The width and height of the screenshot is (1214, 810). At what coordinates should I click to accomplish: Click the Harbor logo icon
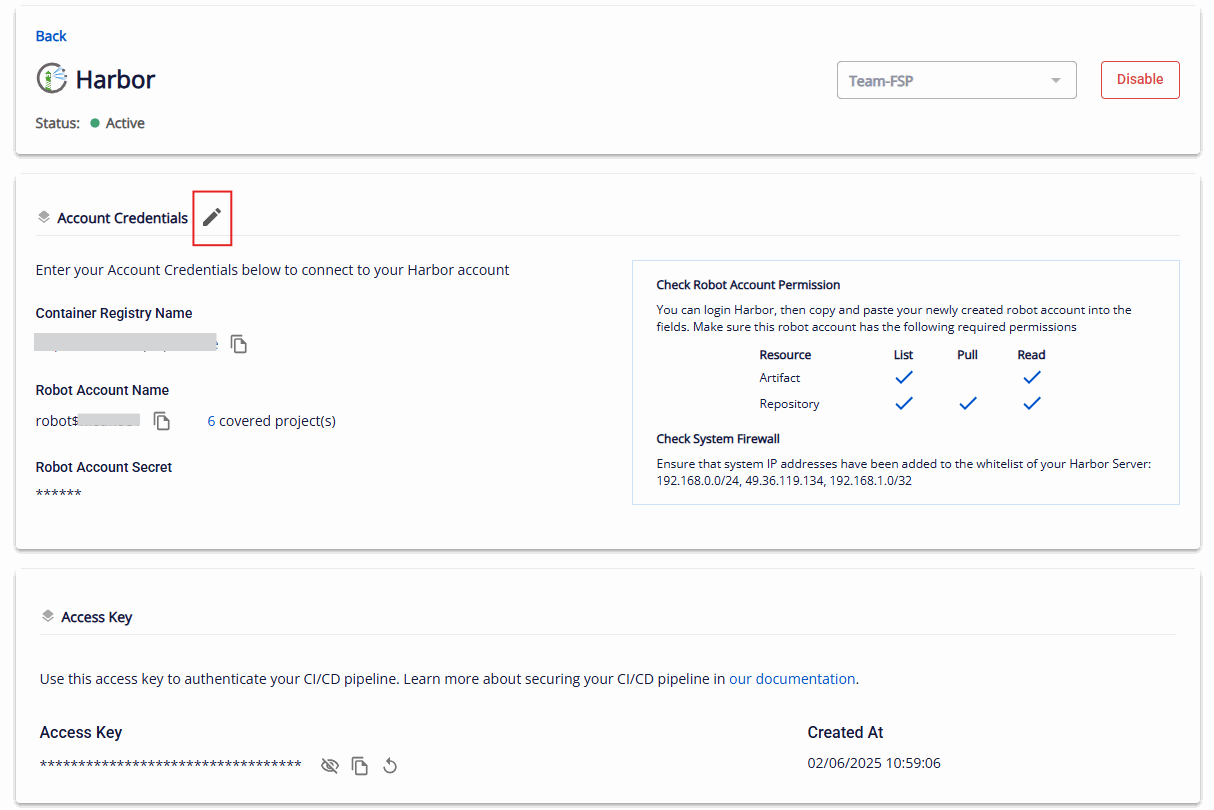52,79
